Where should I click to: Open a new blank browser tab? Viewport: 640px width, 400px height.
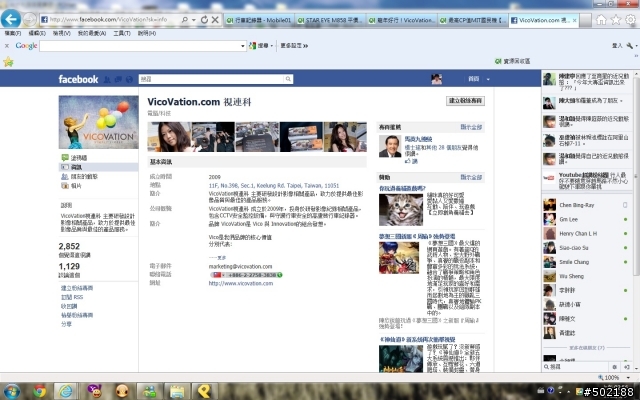[x=586, y=20]
